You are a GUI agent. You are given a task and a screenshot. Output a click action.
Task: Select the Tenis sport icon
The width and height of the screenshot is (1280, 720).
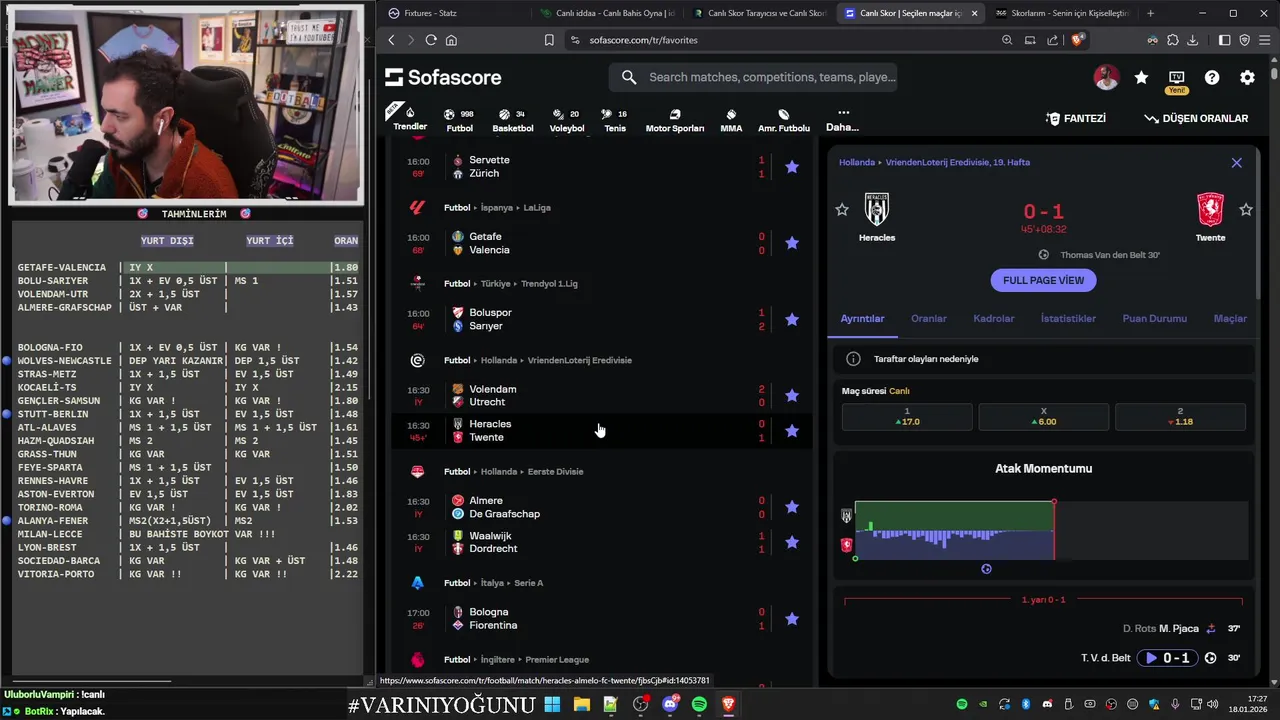click(x=614, y=120)
